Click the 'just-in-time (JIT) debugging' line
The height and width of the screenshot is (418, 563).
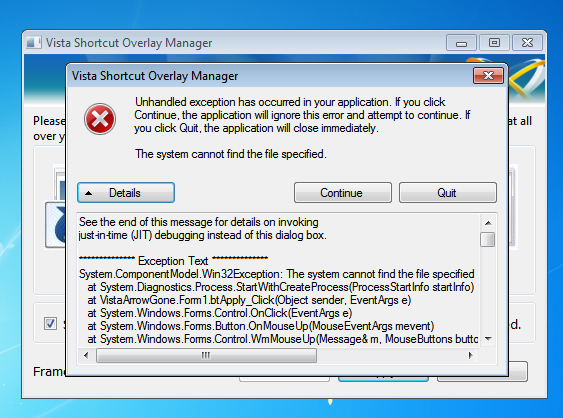pyautogui.click(x=203, y=235)
